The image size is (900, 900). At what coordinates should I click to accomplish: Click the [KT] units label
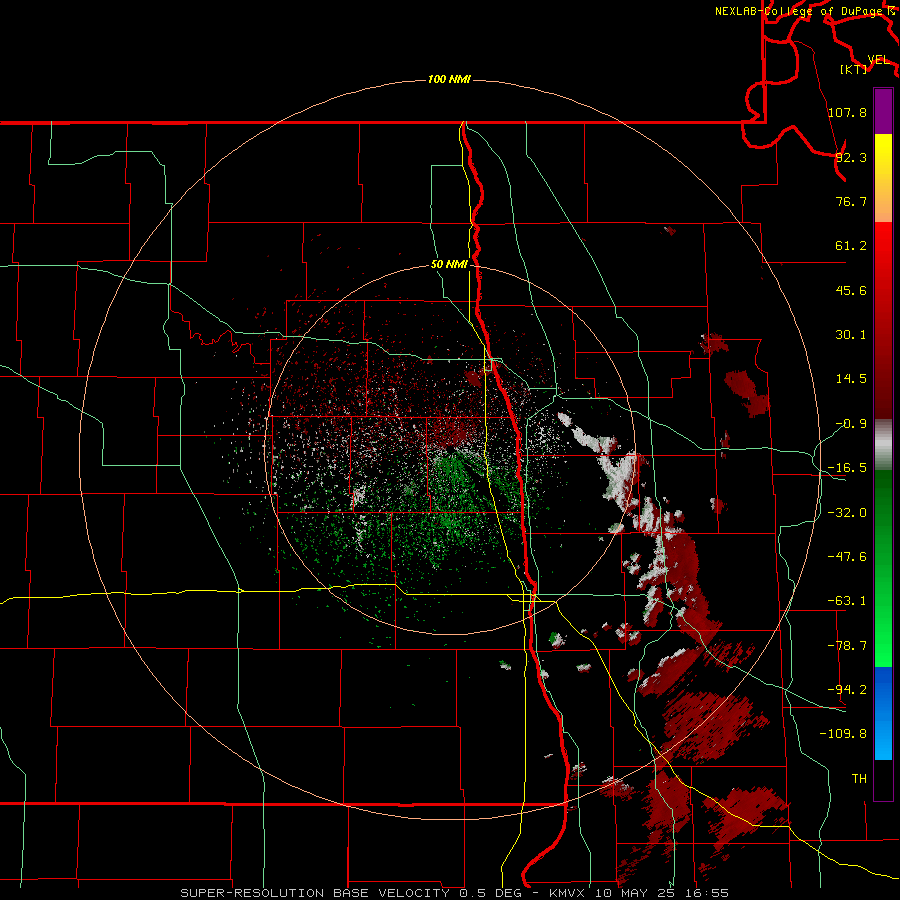point(854,69)
